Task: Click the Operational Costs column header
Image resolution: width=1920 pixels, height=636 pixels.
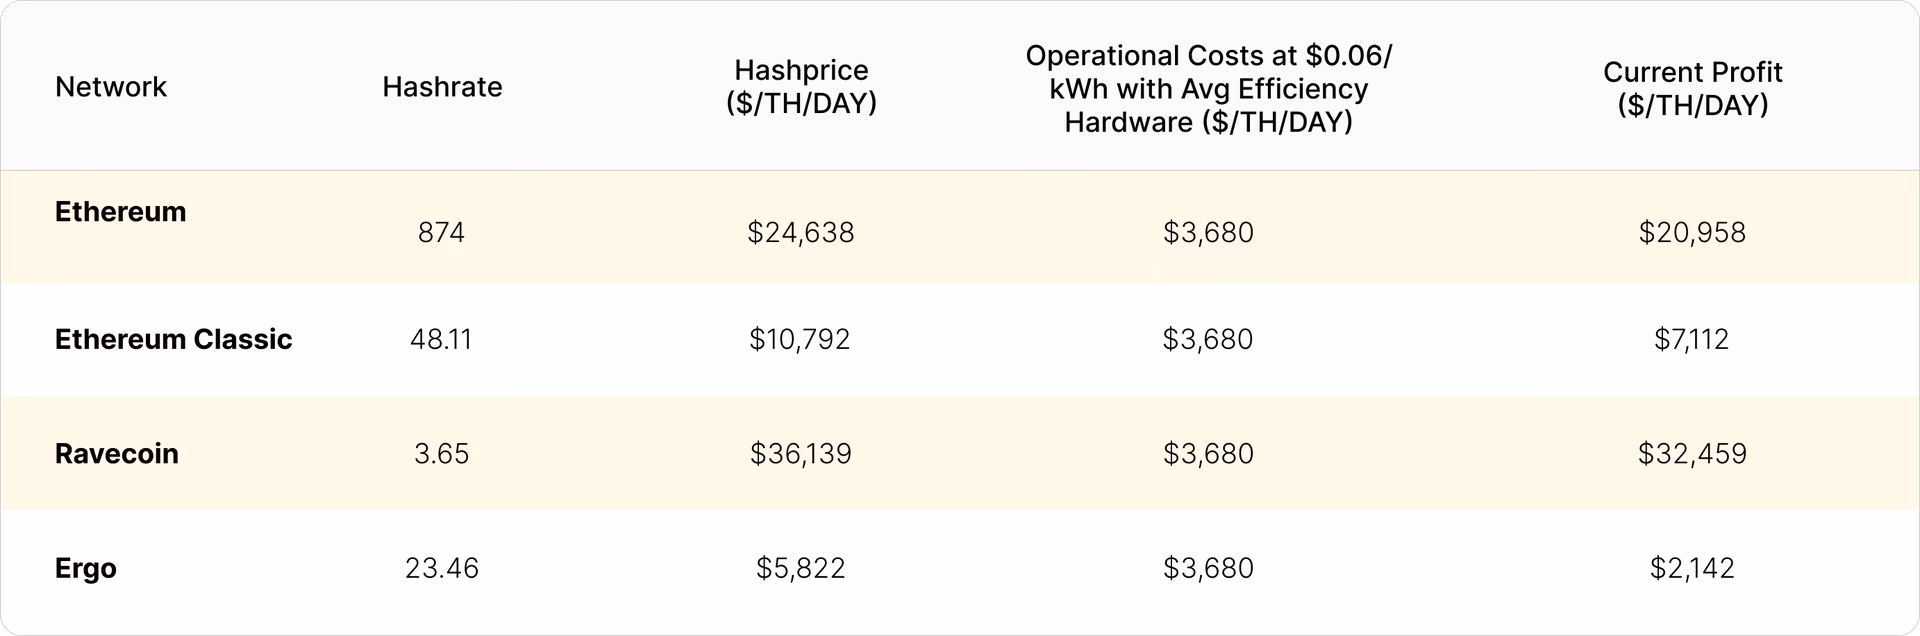Action: click(1208, 88)
